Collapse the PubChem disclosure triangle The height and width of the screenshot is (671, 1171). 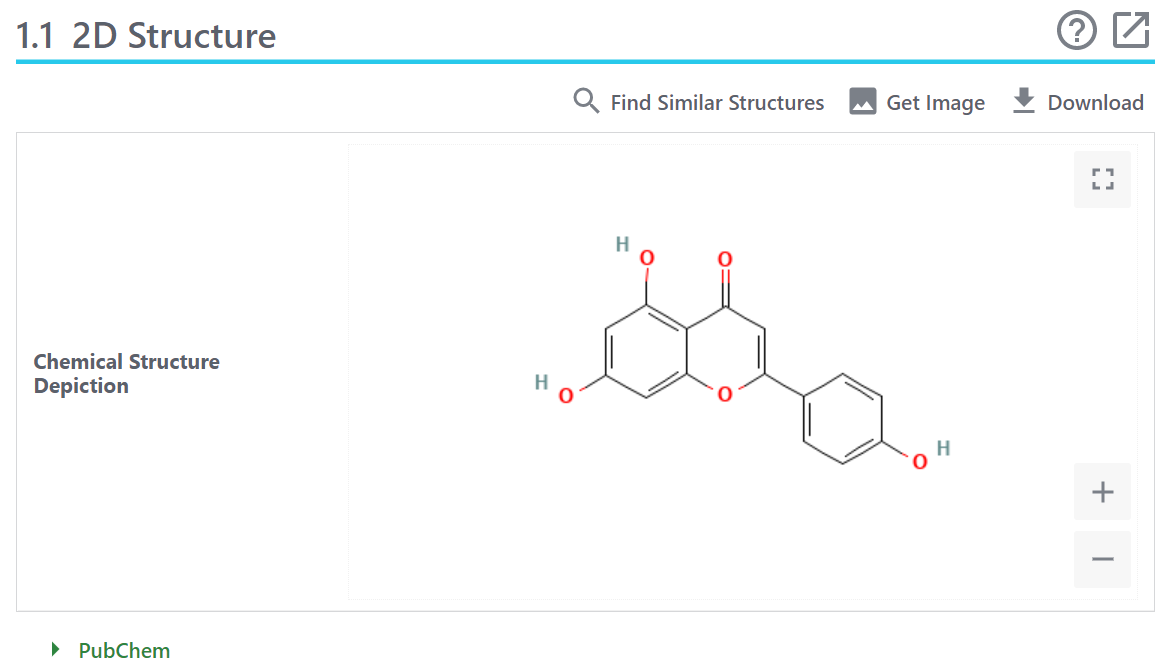click(x=57, y=650)
